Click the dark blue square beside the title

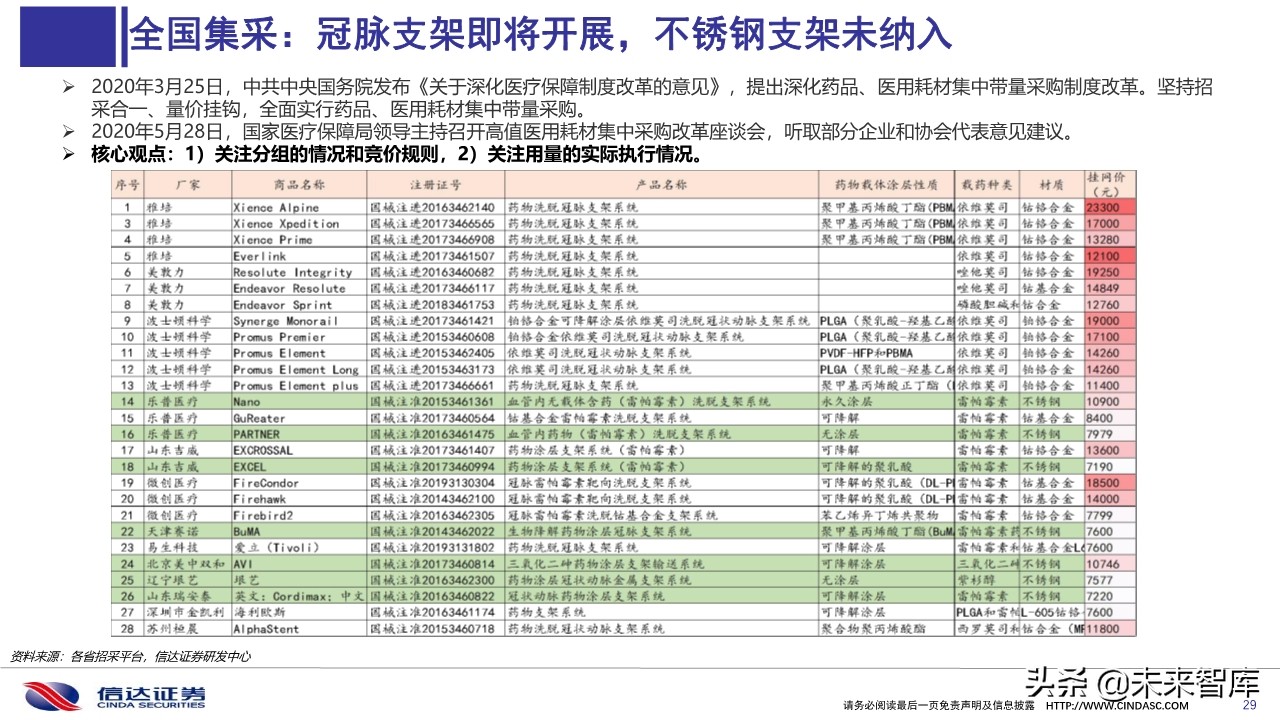tap(66, 31)
